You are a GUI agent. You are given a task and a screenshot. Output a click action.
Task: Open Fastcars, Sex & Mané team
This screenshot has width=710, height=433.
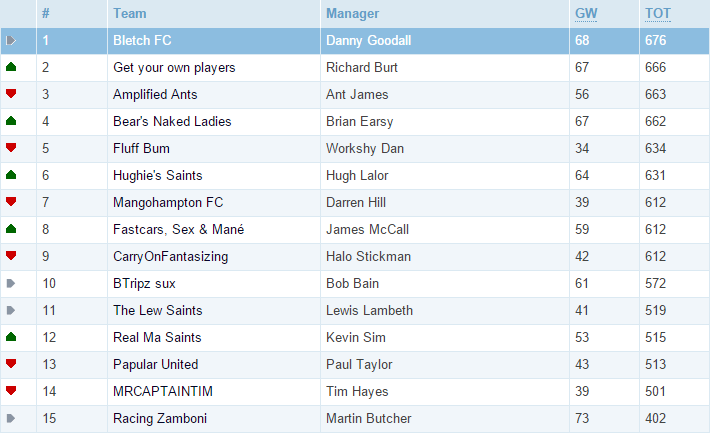click(178, 229)
